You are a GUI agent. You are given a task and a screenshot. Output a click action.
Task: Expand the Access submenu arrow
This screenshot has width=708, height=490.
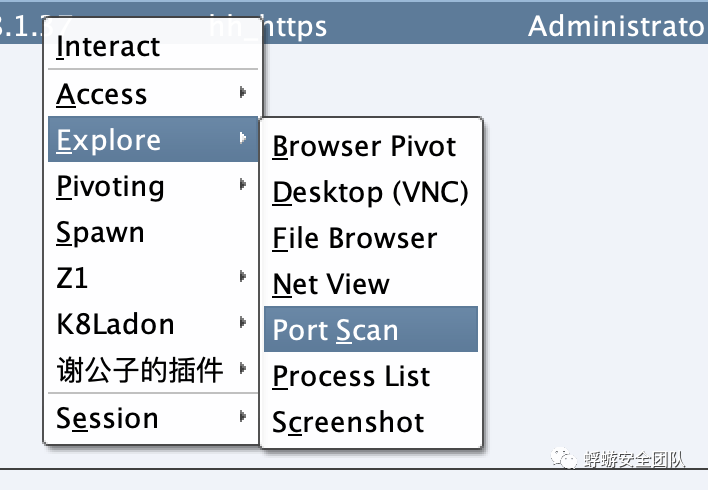[243, 93]
